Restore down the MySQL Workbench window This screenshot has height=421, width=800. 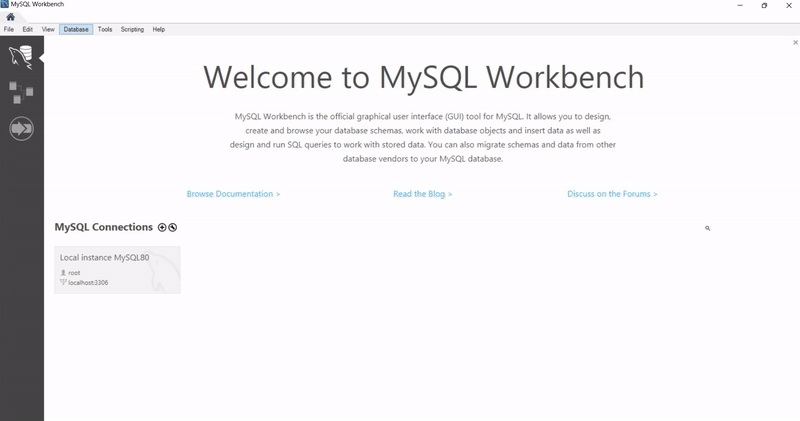coord(764,5)
